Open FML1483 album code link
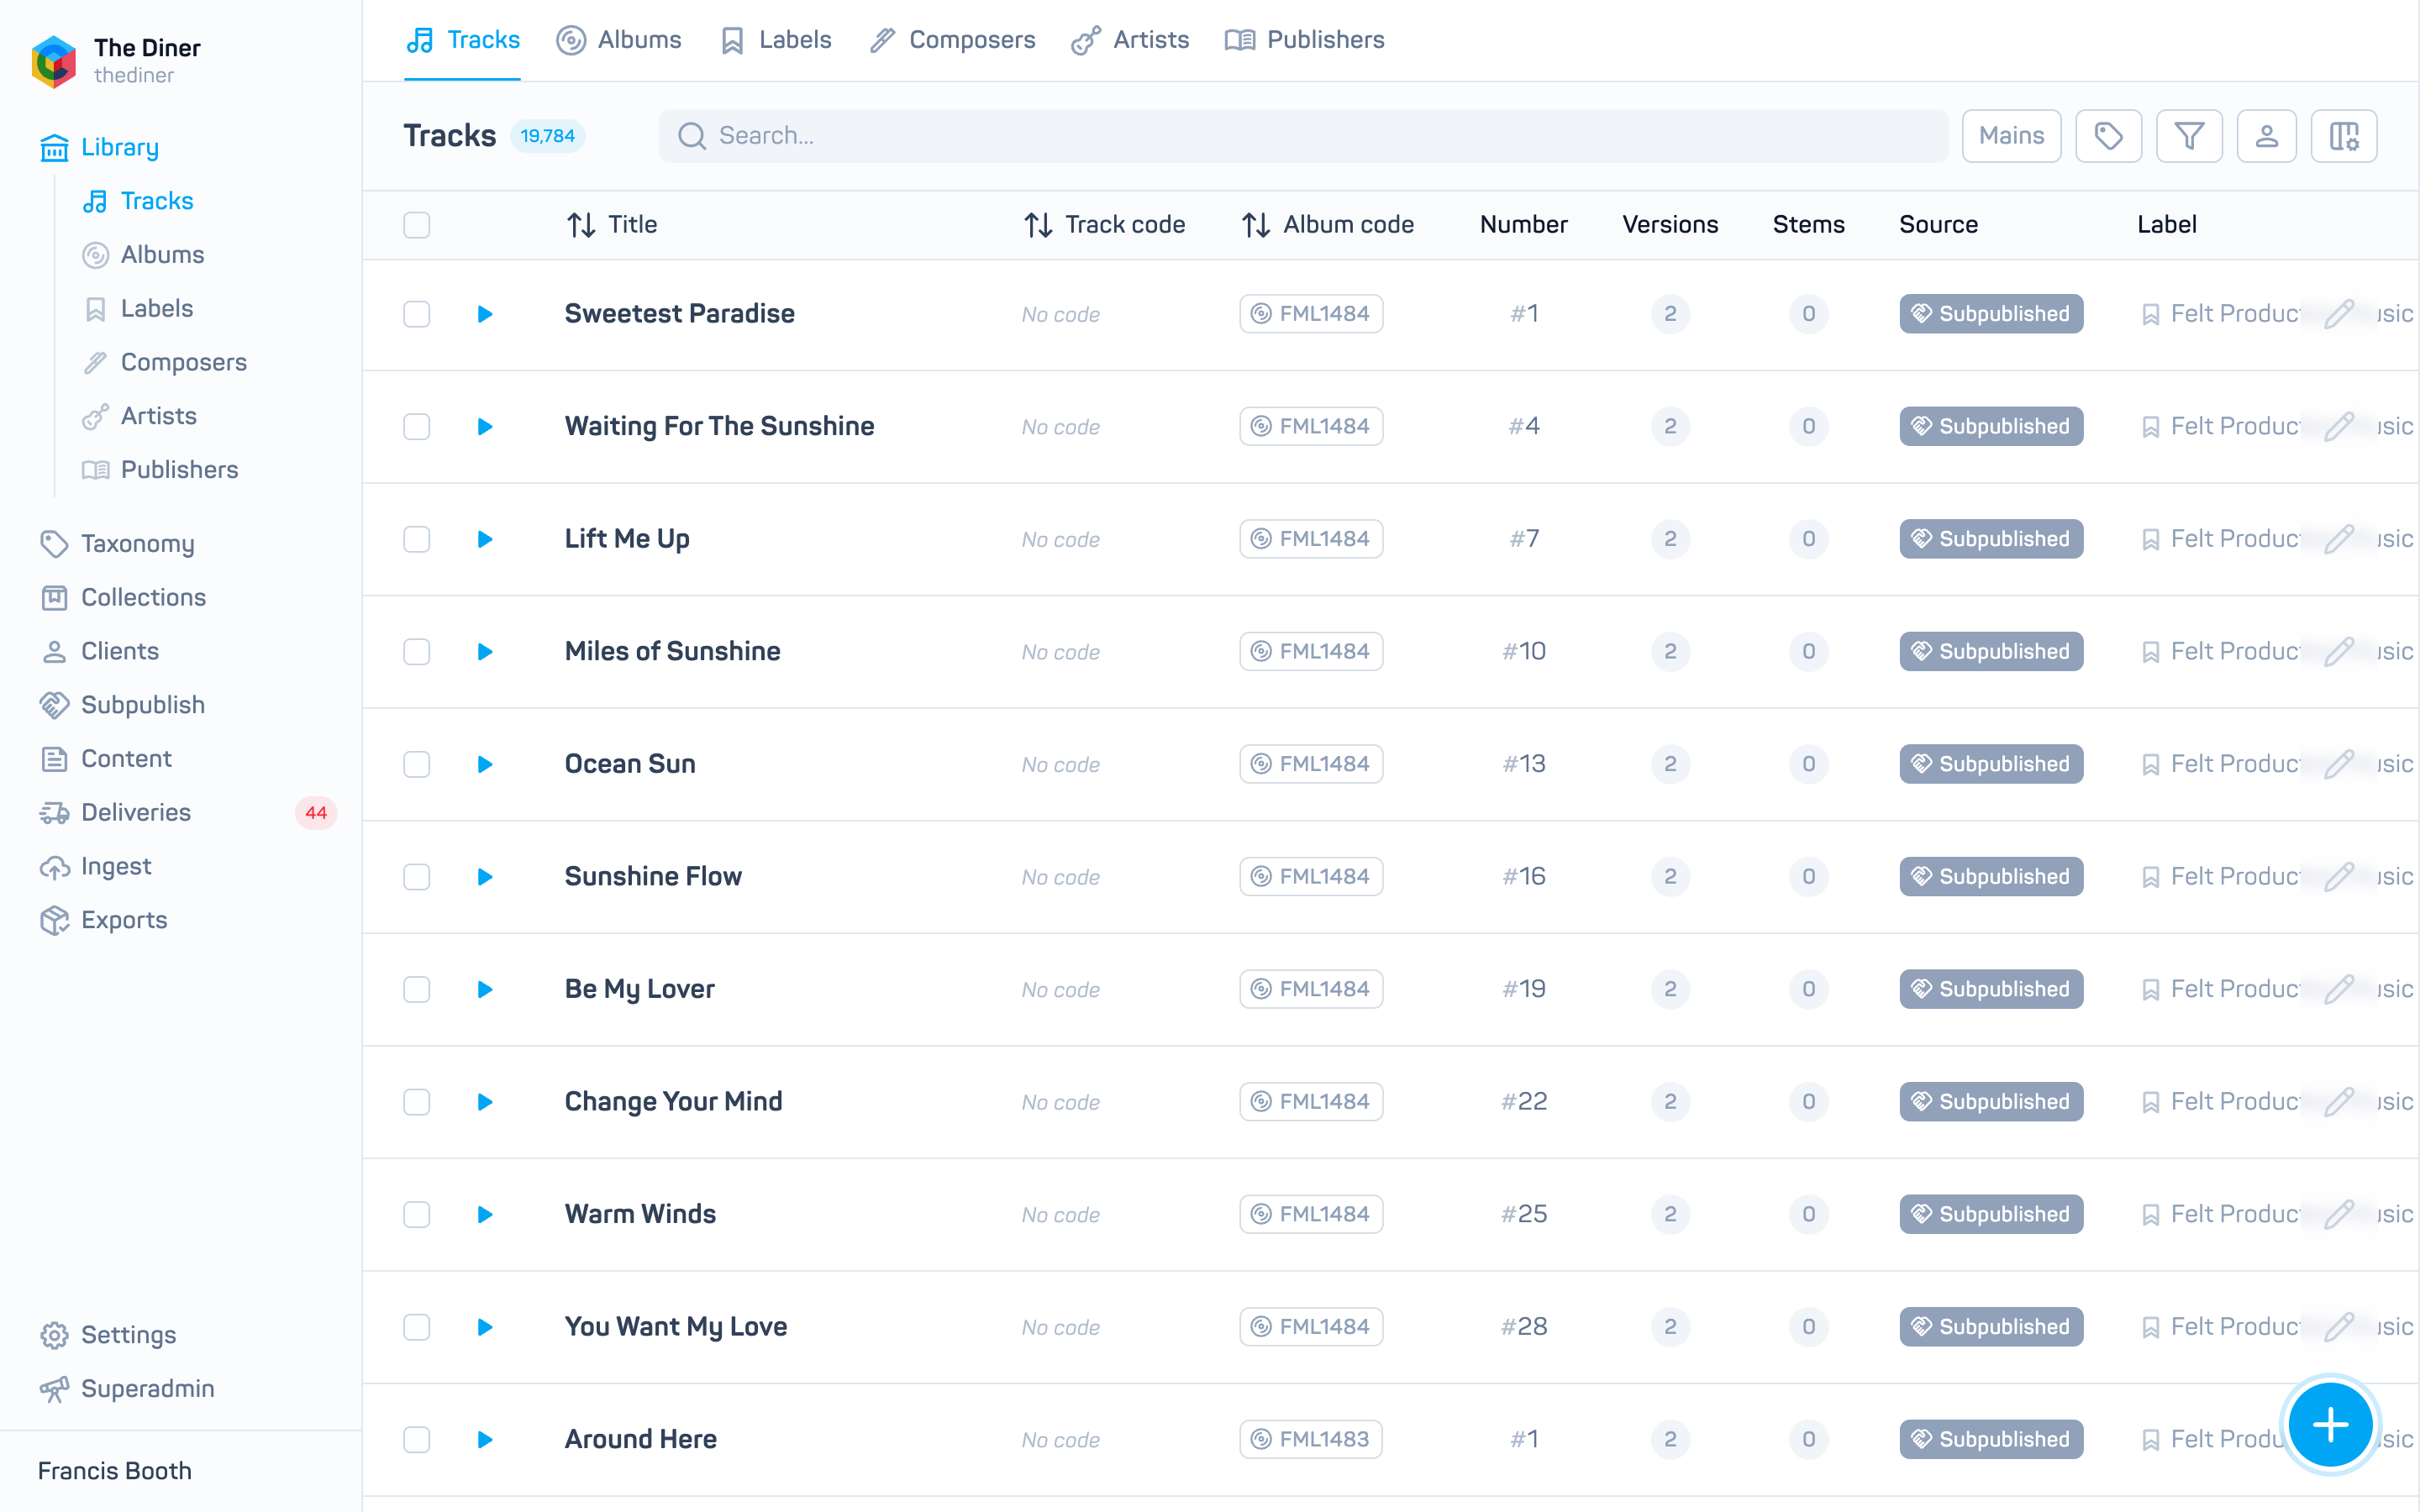This screenshot has height=1512, width=2420. pos(1311,1439)
